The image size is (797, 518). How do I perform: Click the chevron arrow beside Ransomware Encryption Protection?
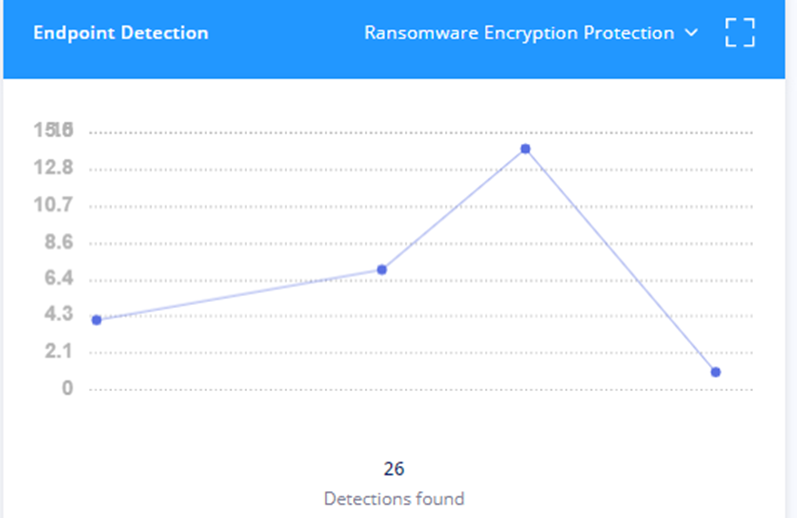(x=691, y=33)
